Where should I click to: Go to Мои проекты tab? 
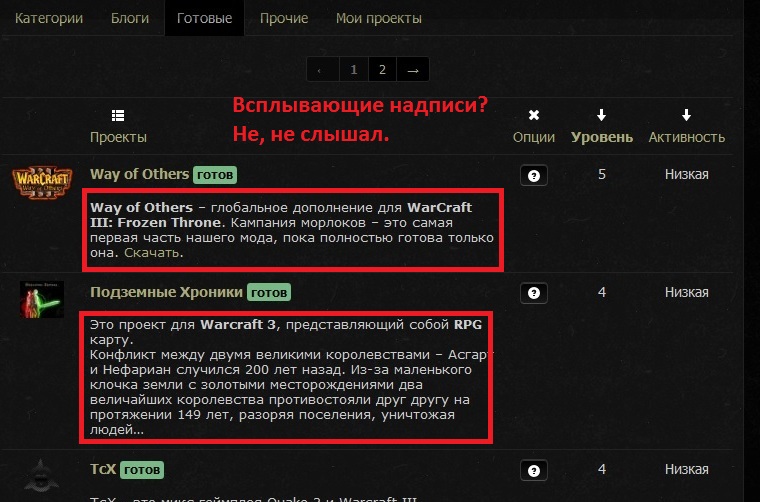click(x=379, y=18)
